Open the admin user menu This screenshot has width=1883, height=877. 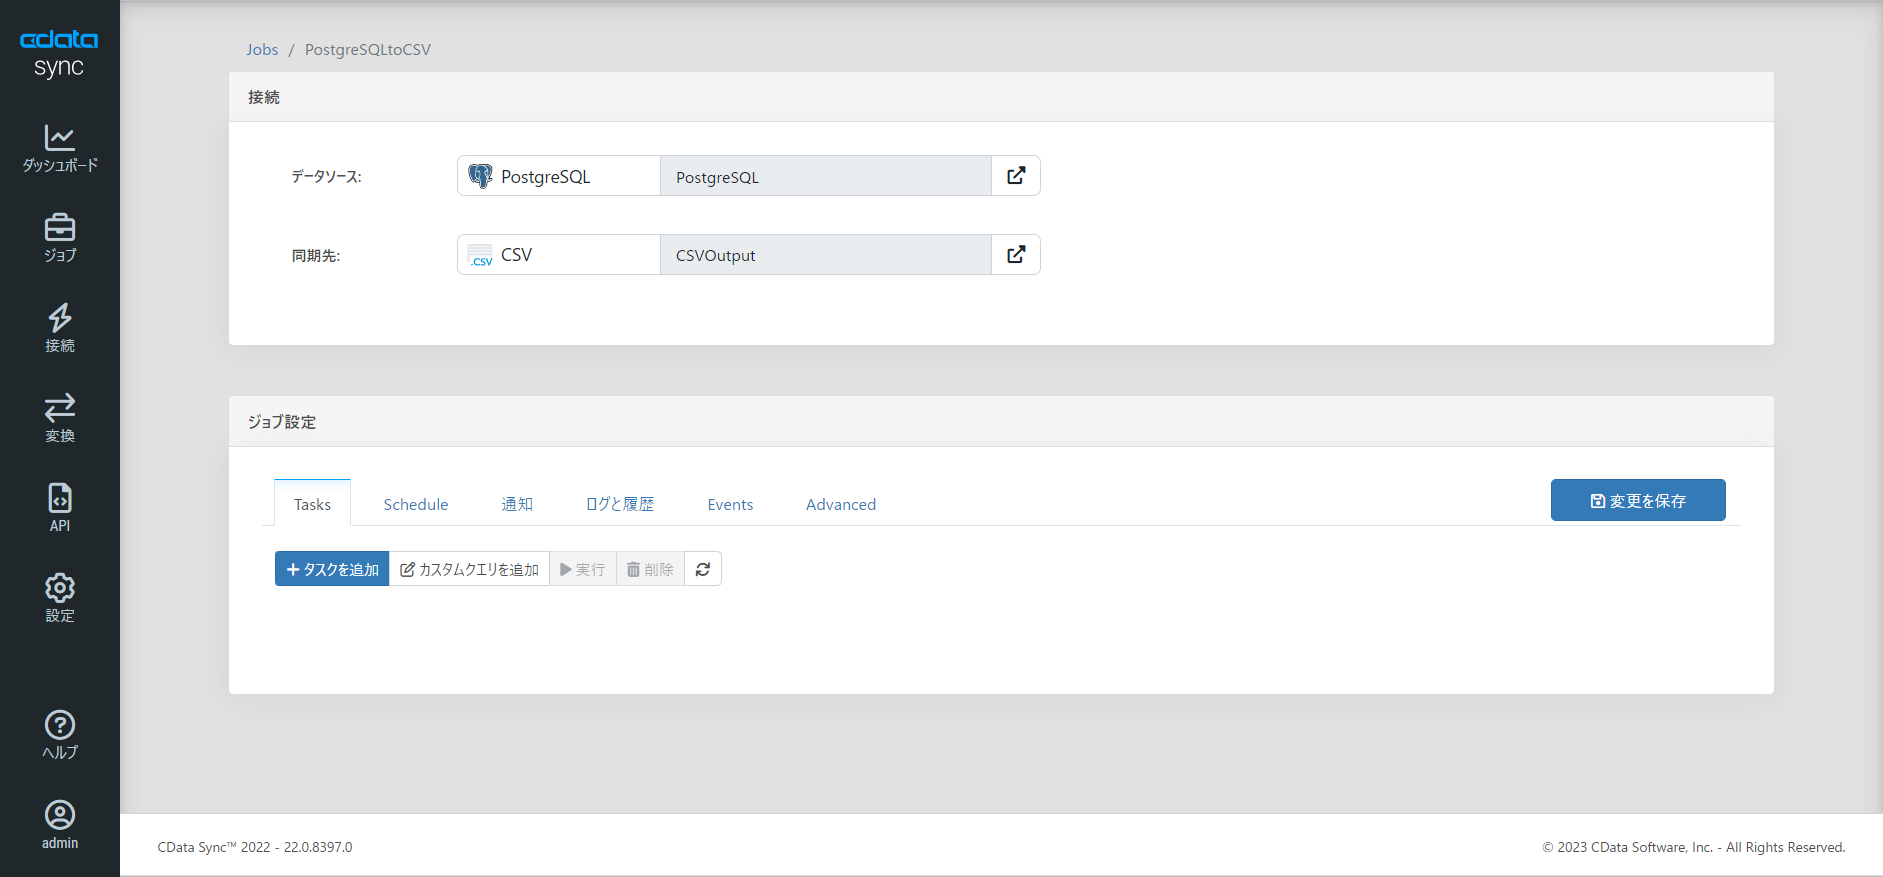60,825
